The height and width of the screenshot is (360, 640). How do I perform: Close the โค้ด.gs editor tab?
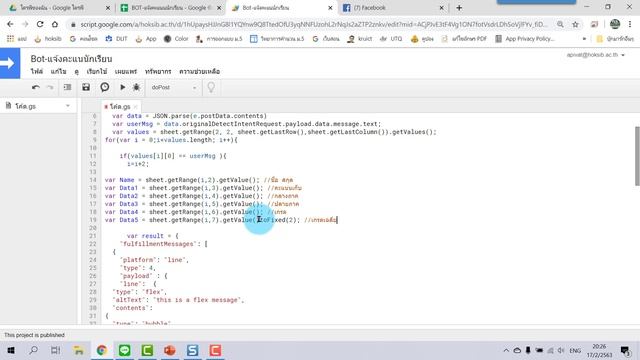click(x=135, y=107)
